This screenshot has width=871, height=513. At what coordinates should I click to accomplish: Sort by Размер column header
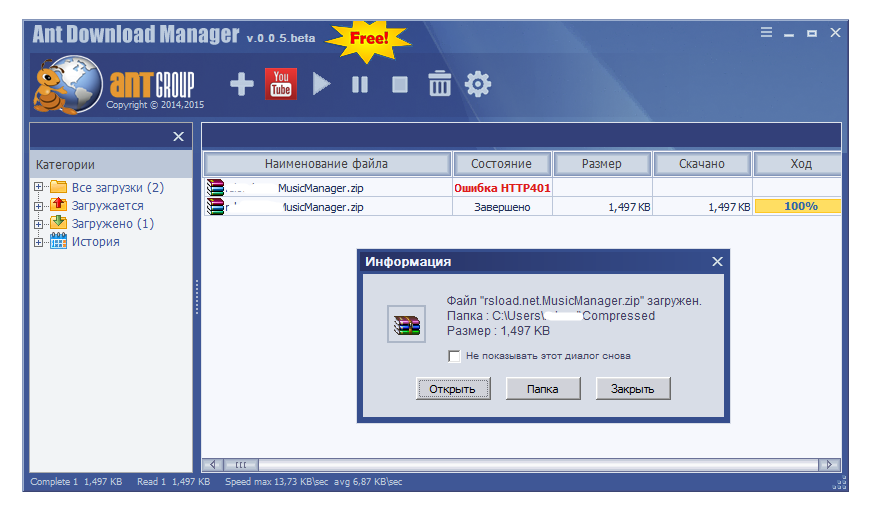(602, 164)
